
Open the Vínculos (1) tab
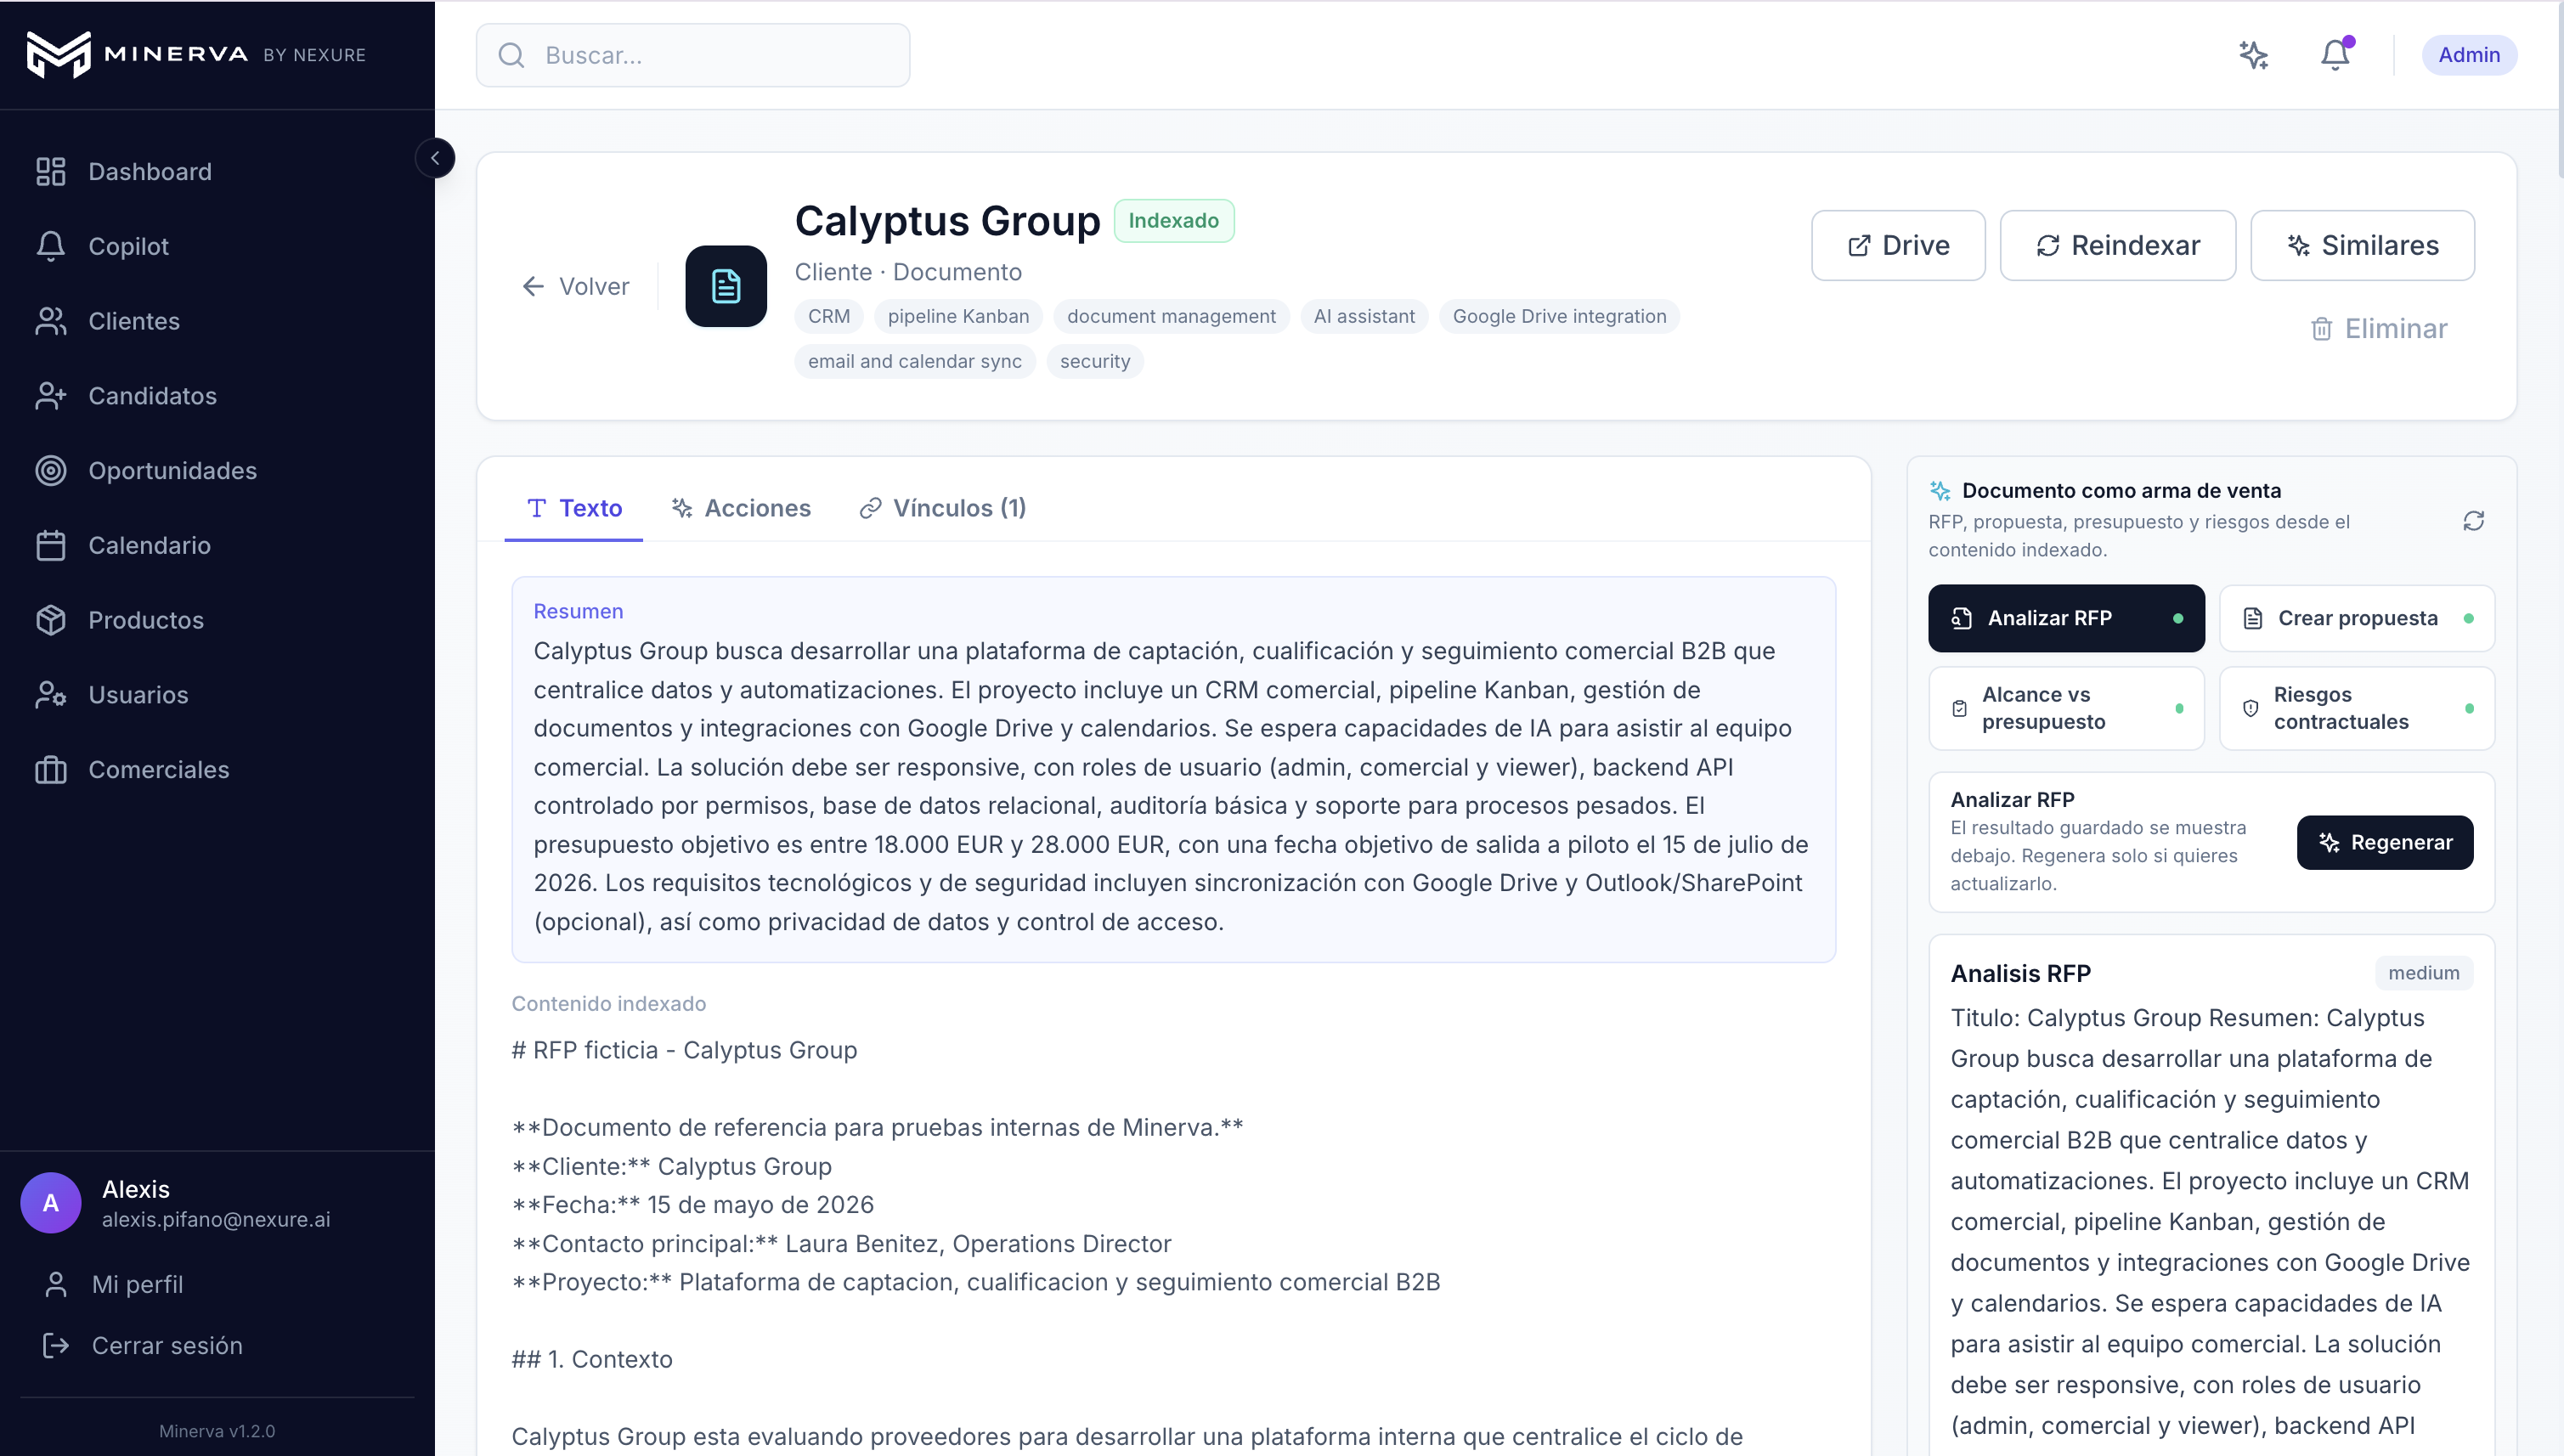pos(942,509)
